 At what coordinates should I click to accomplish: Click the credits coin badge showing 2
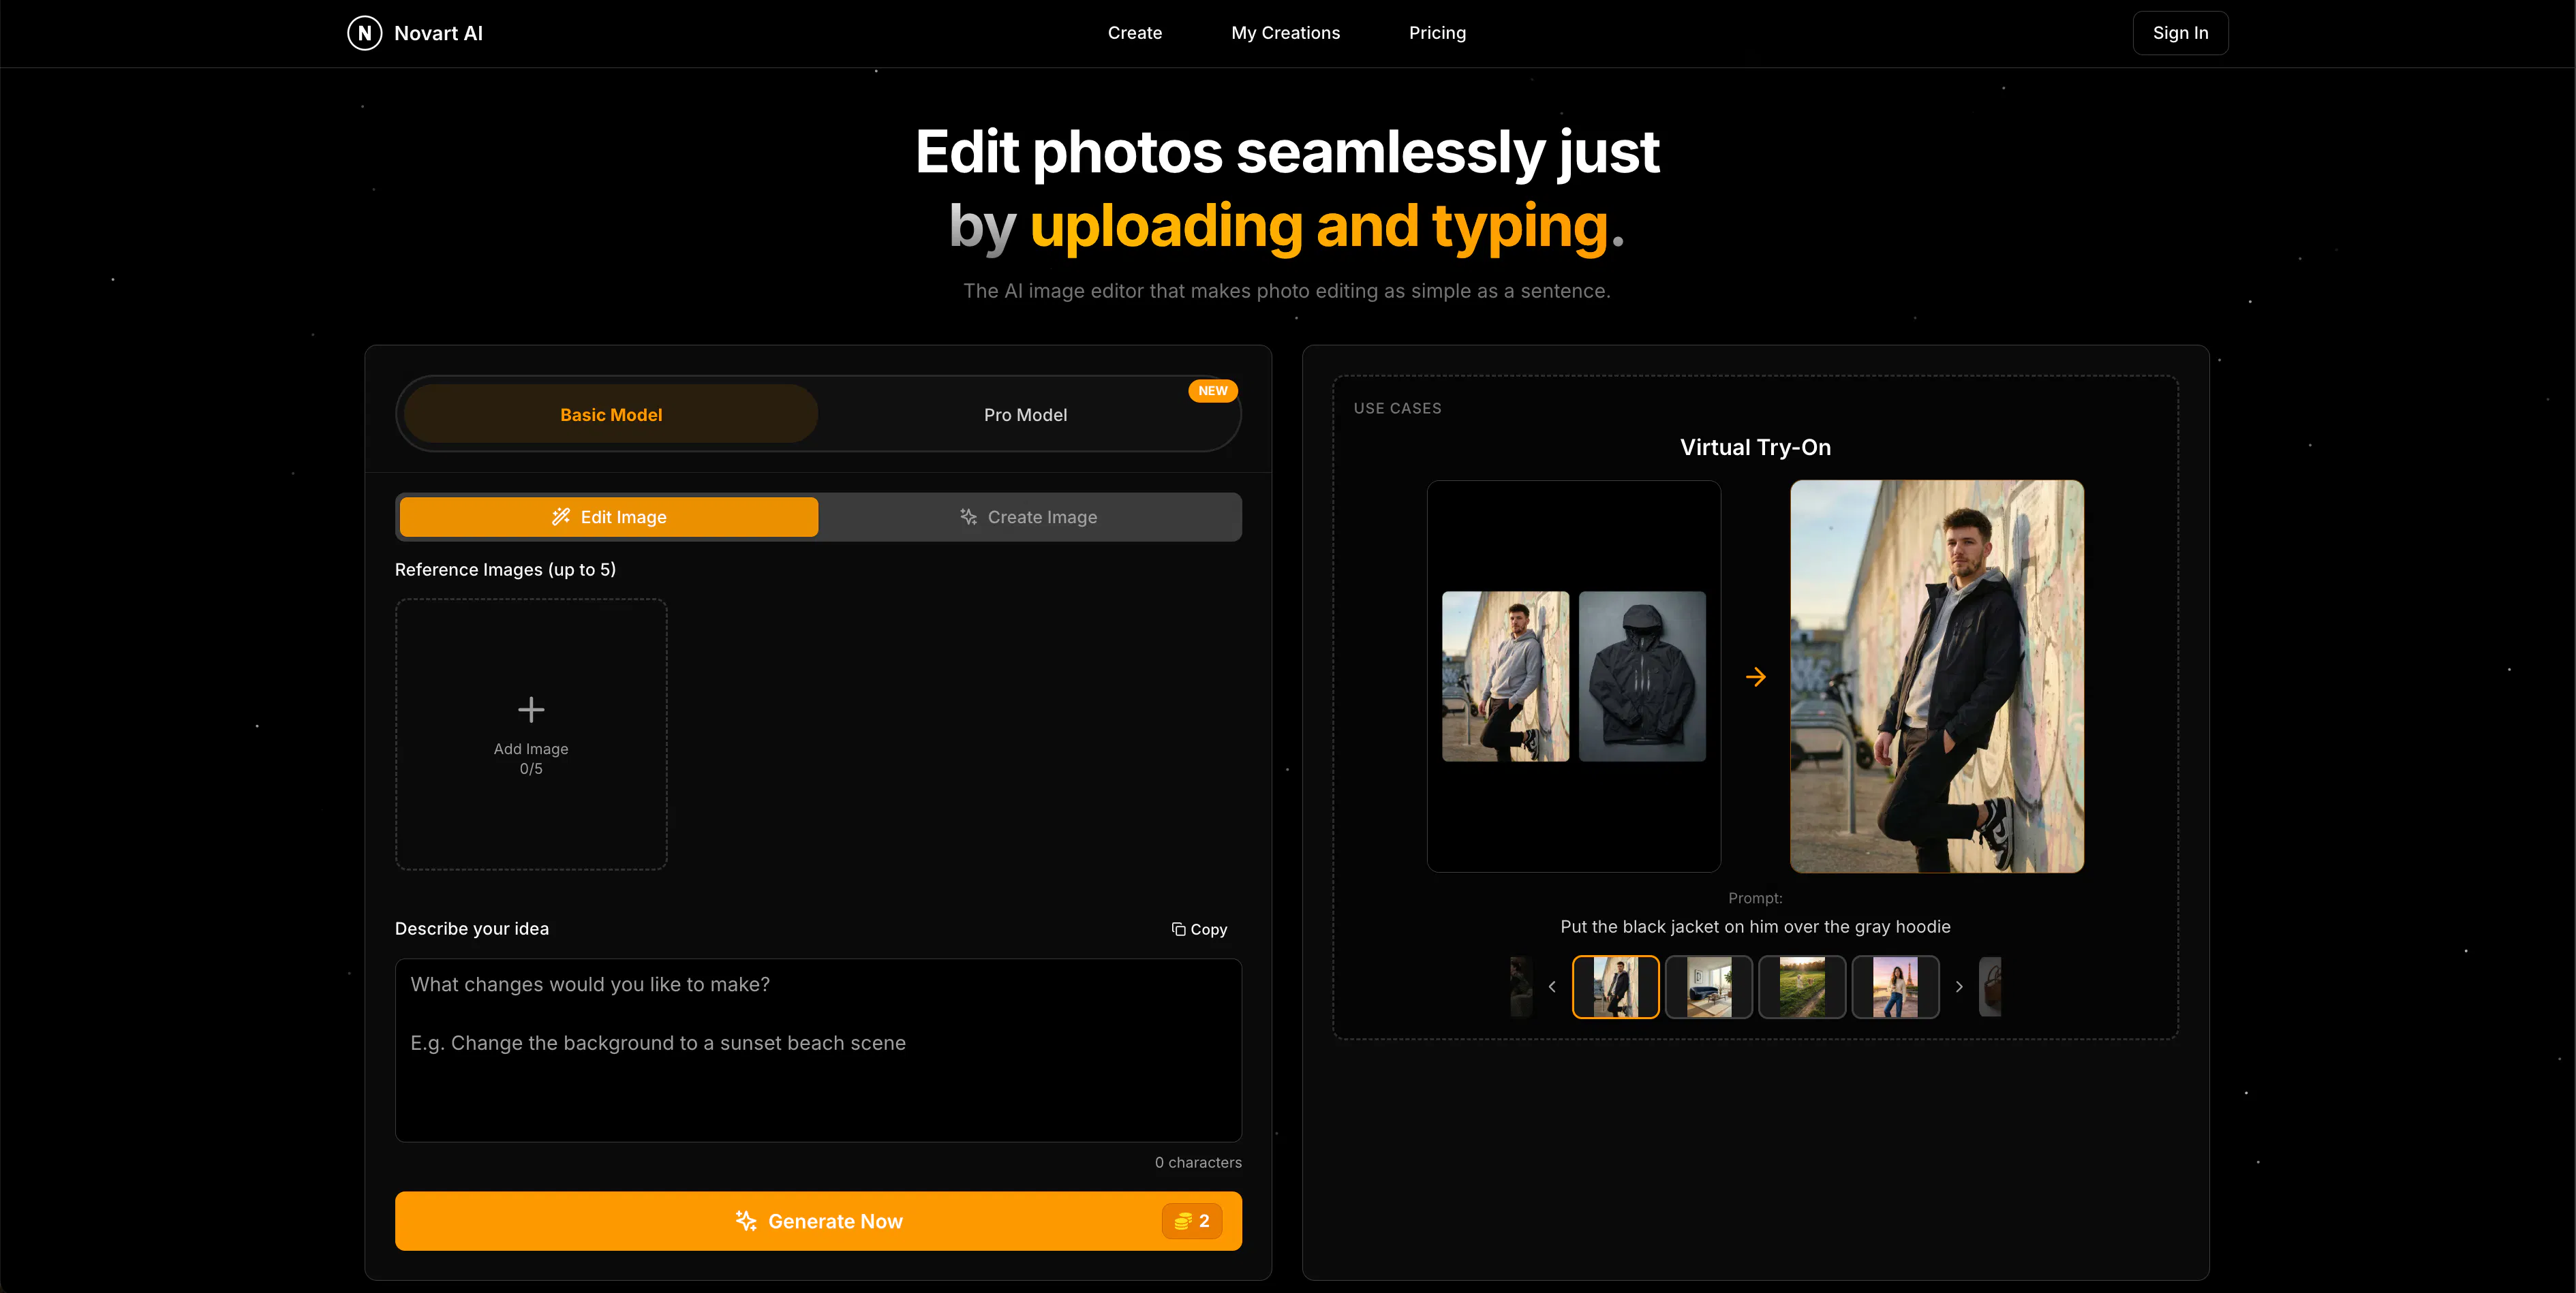[x=1191, y=1221]
